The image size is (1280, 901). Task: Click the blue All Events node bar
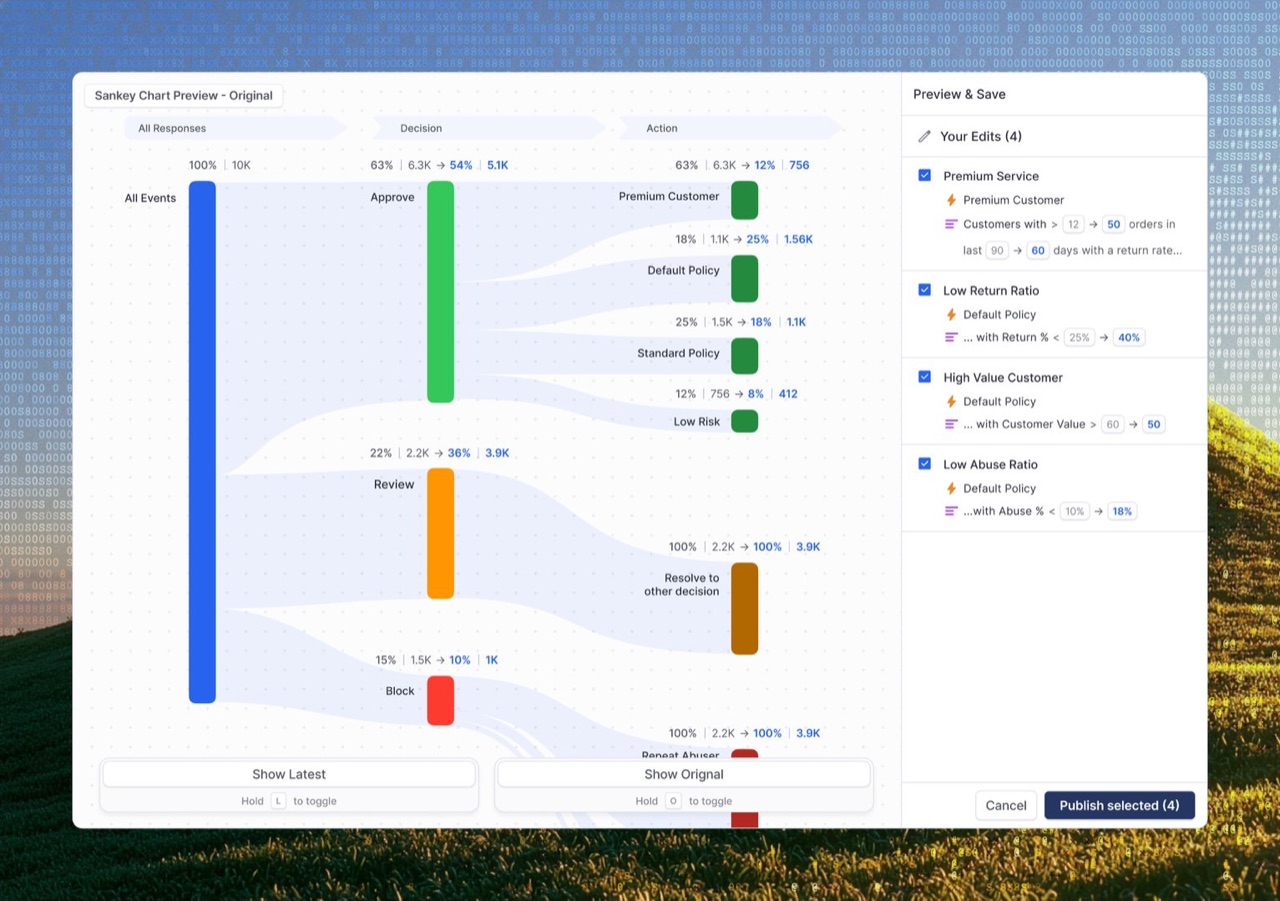click(x=202, y=442)
